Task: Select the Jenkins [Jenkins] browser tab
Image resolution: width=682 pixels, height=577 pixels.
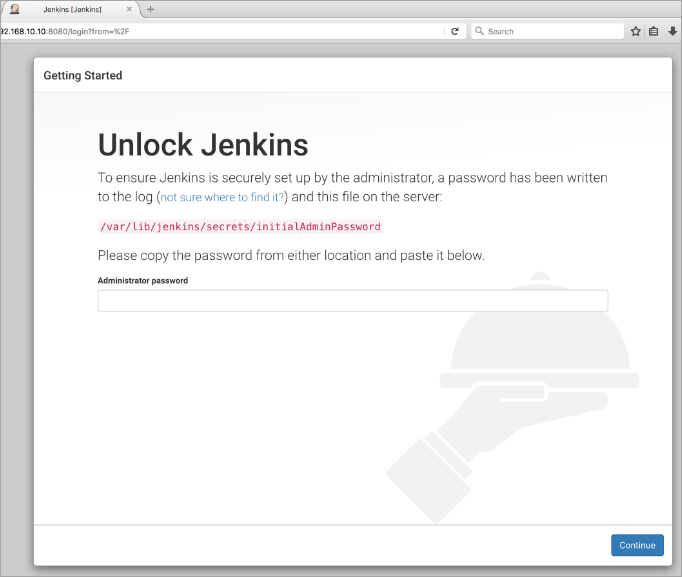Action: 72,9
